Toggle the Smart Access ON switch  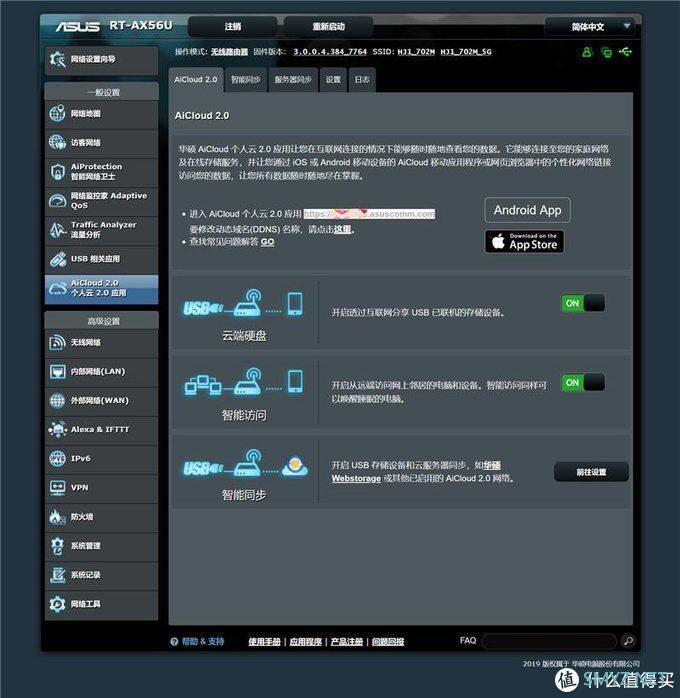click(583, 382)
